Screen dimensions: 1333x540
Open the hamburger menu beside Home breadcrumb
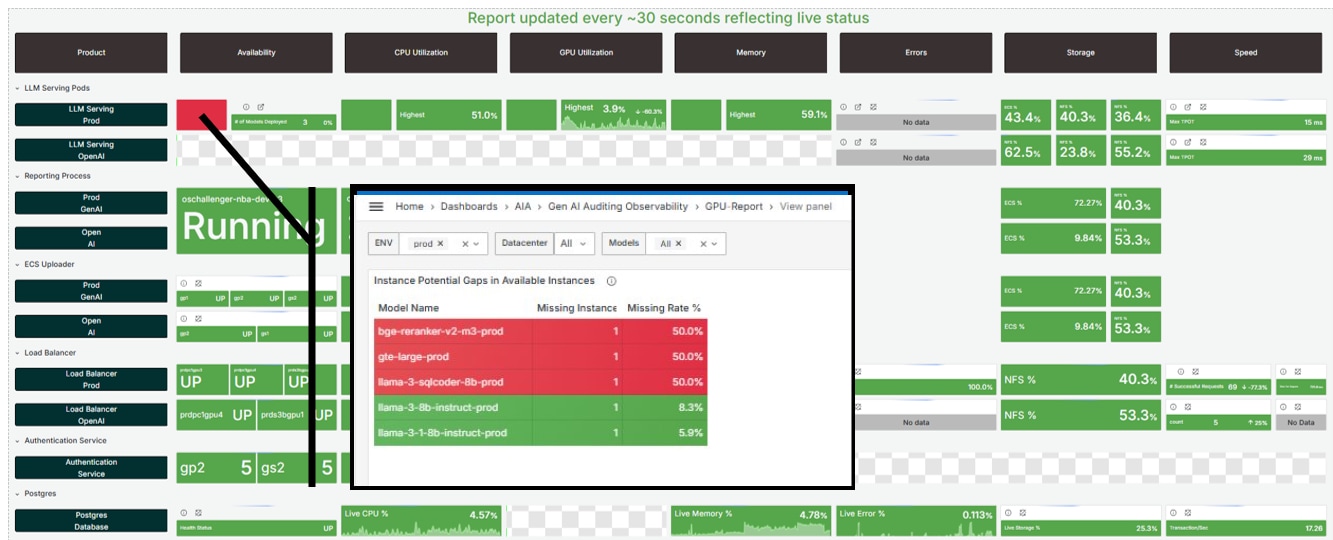click(x=377, y=206)
